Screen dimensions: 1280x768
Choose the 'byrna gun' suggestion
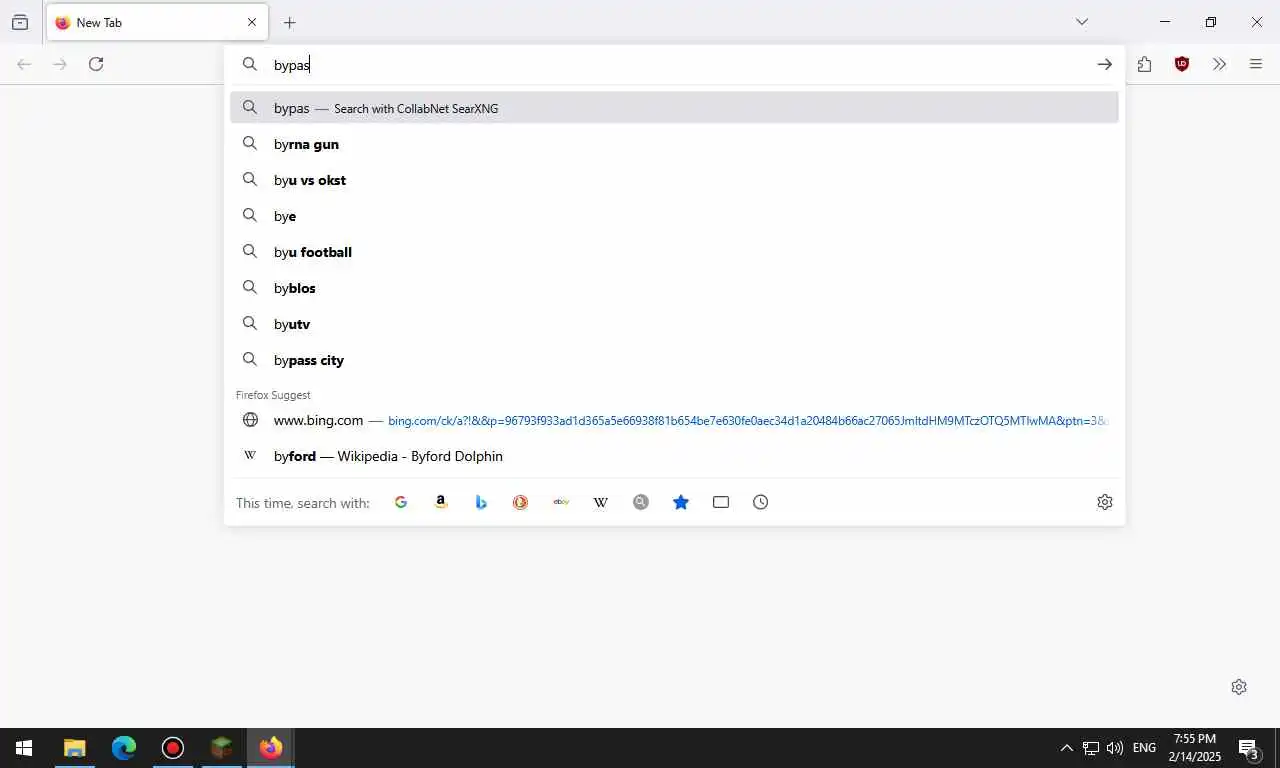(x=674, y=144)
